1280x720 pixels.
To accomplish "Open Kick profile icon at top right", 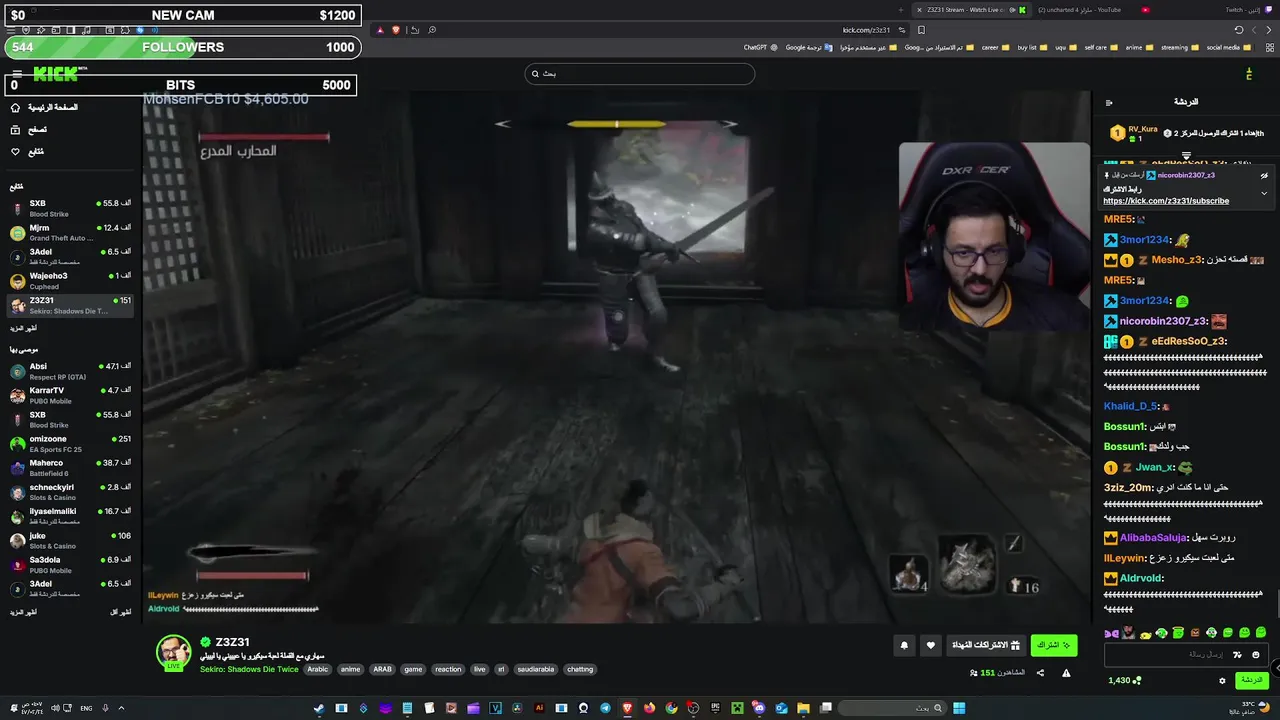I will (x=1249, y=74).
